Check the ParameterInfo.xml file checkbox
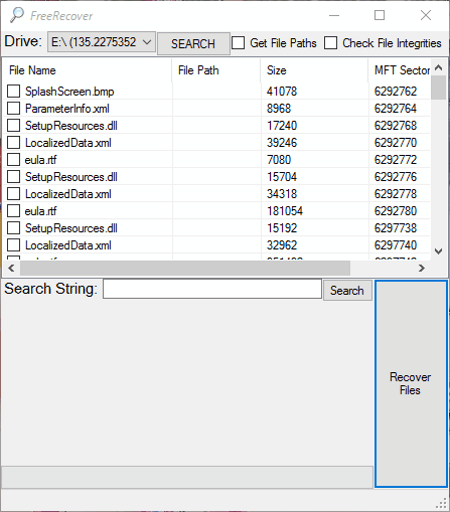 (x=14, y=108)
